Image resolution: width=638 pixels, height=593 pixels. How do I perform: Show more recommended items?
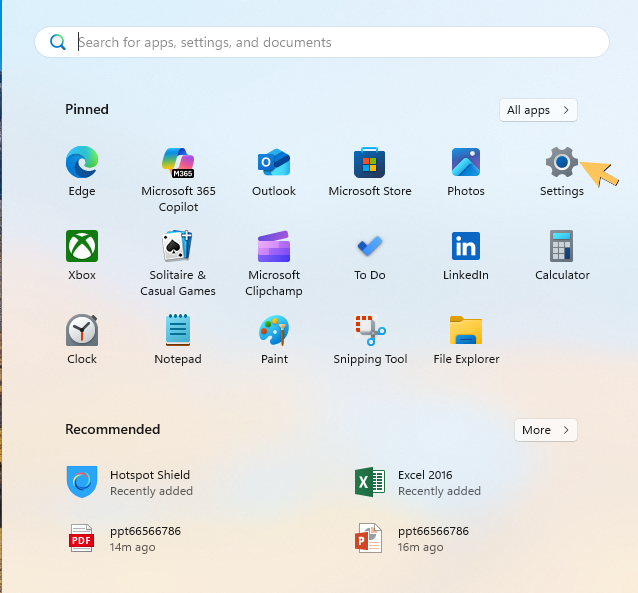(x=546, y=430)
